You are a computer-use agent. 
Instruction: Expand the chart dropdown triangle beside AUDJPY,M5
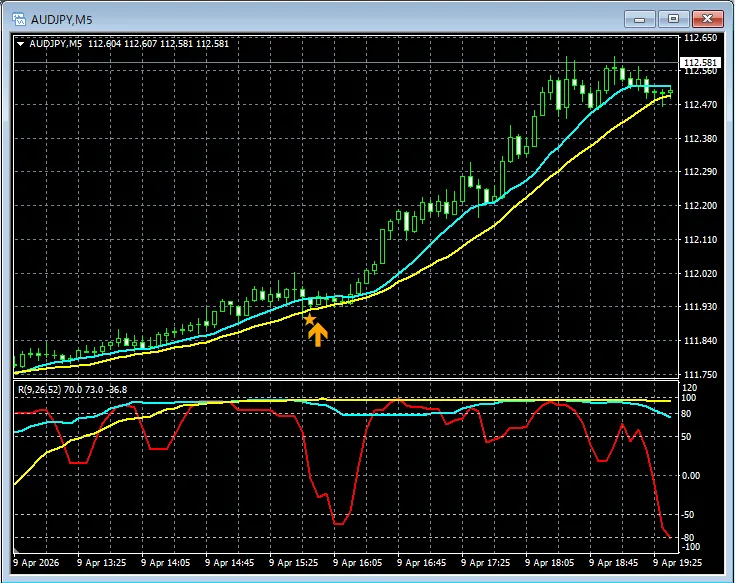click(x=20, y=44)
